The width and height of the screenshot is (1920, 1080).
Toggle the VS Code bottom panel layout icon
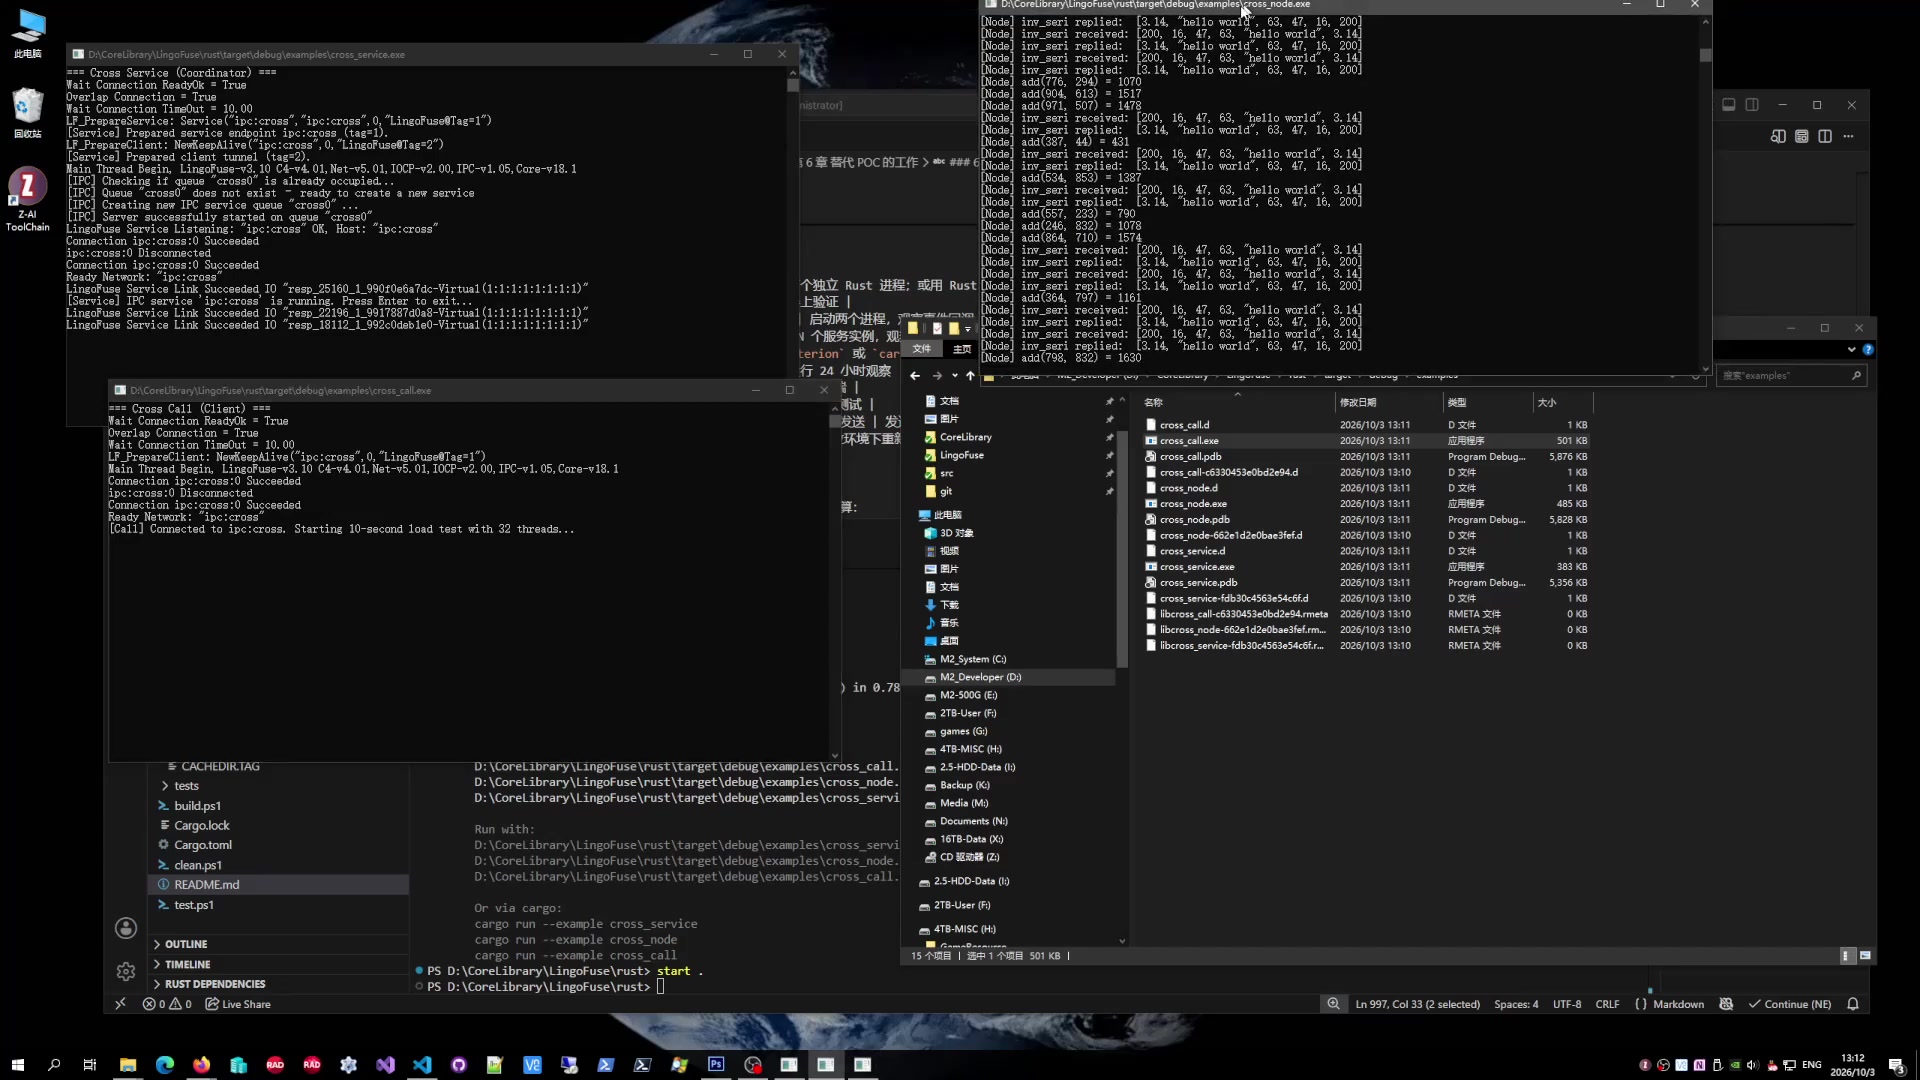point(1728,105)
